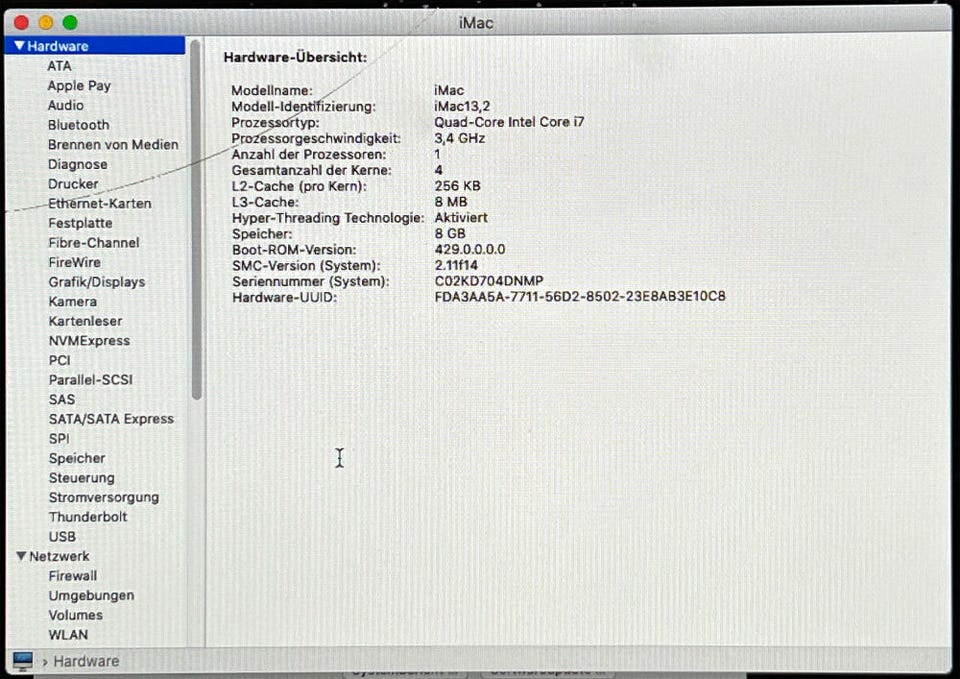Viewport: 960px width, 679px height.
Task: Select PCI in the sidebar
Action: (x=59, y=360)
